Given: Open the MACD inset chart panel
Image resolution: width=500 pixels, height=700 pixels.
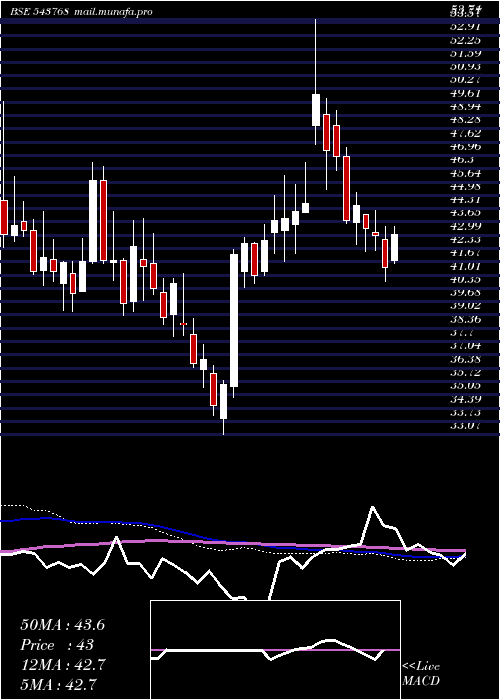Looking at the screenshot, I should pyautogui.click(x=275, y=650).
